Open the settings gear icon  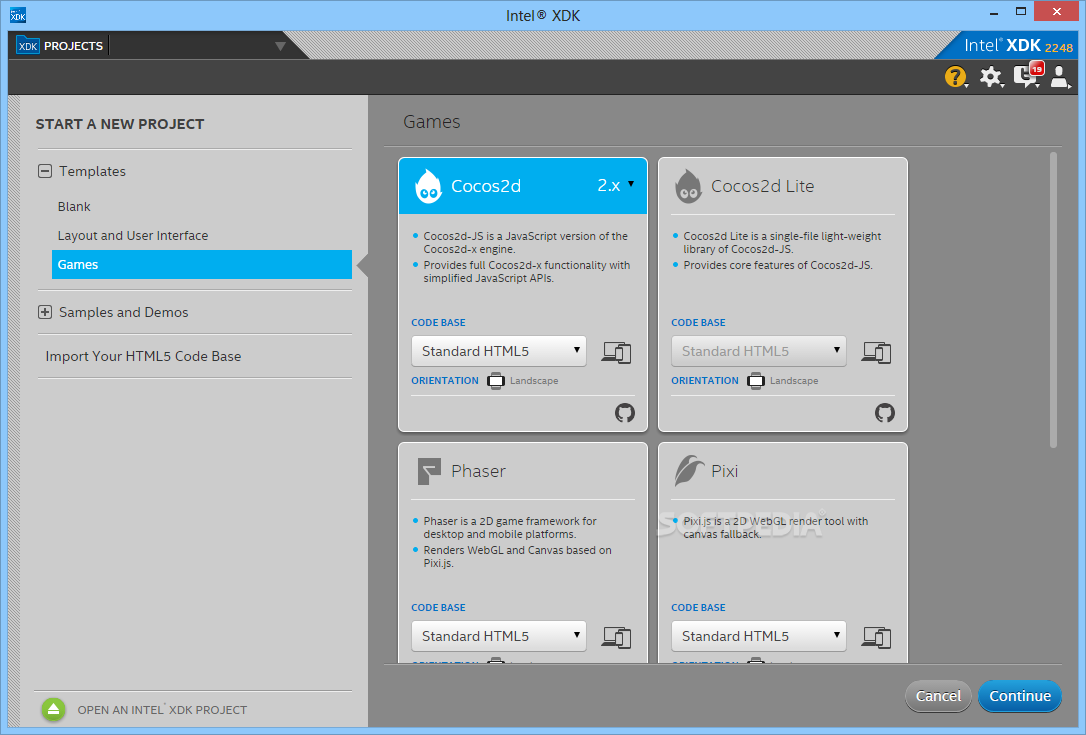click(x=991, y=77)
